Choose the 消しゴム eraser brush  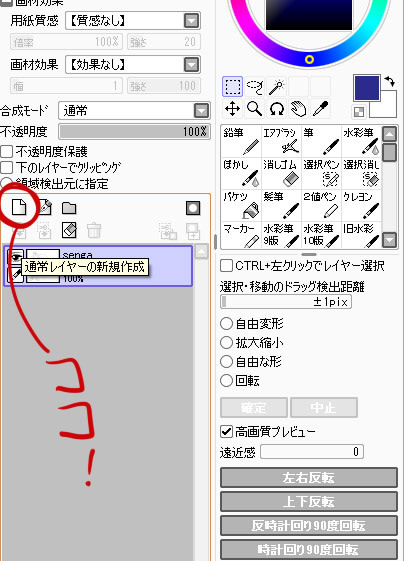[x=281, y=173]
